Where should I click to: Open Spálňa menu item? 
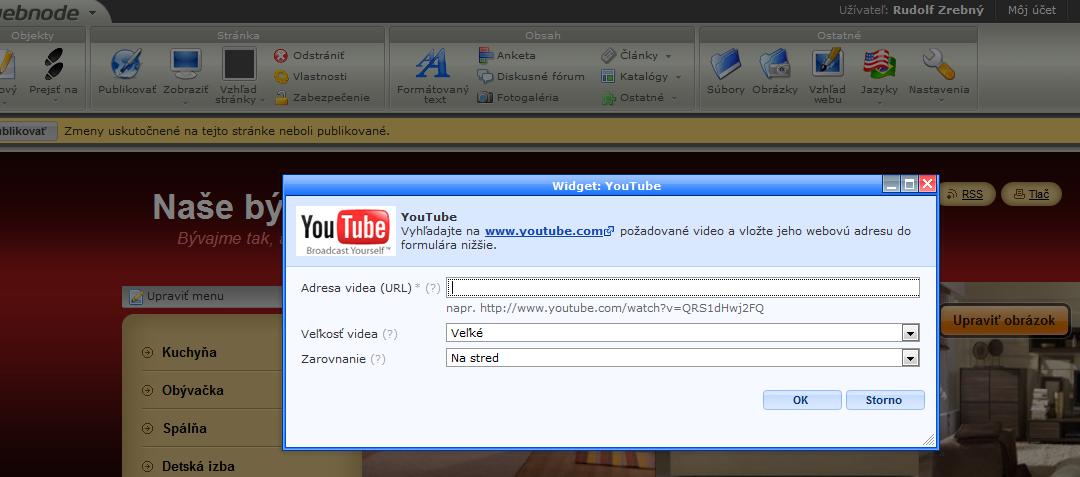(184, 428)
